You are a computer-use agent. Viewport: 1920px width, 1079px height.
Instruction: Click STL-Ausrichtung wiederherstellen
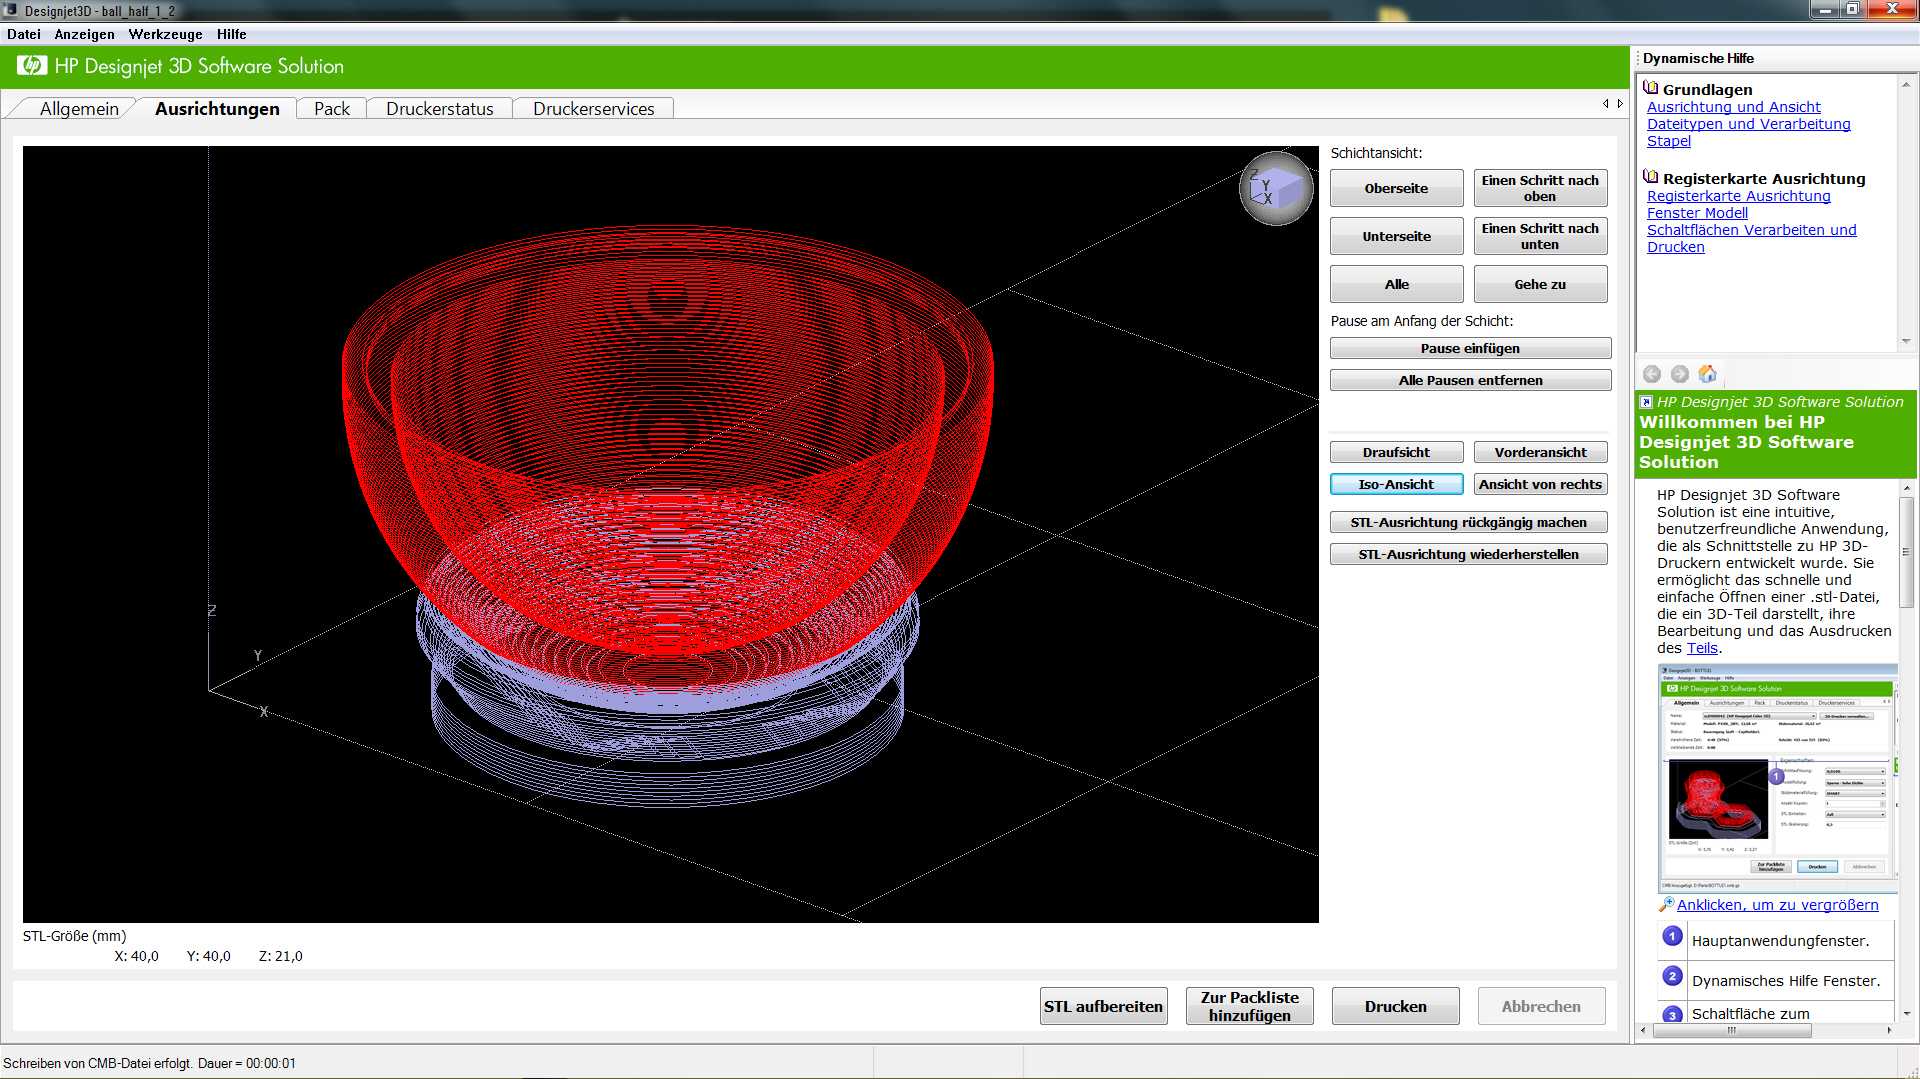pos(1468,554)
